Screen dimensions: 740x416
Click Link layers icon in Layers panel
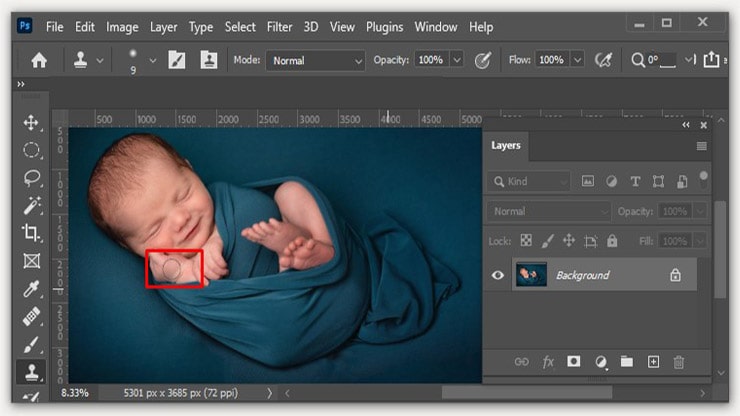pos(521,362)
